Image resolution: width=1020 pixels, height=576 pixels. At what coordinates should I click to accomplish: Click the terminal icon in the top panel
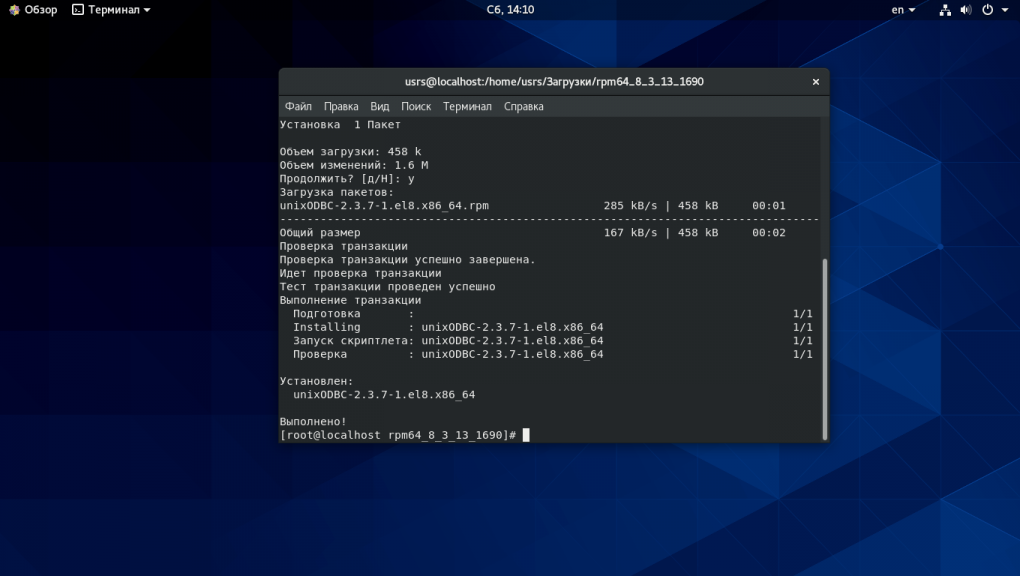coord(77,10)
